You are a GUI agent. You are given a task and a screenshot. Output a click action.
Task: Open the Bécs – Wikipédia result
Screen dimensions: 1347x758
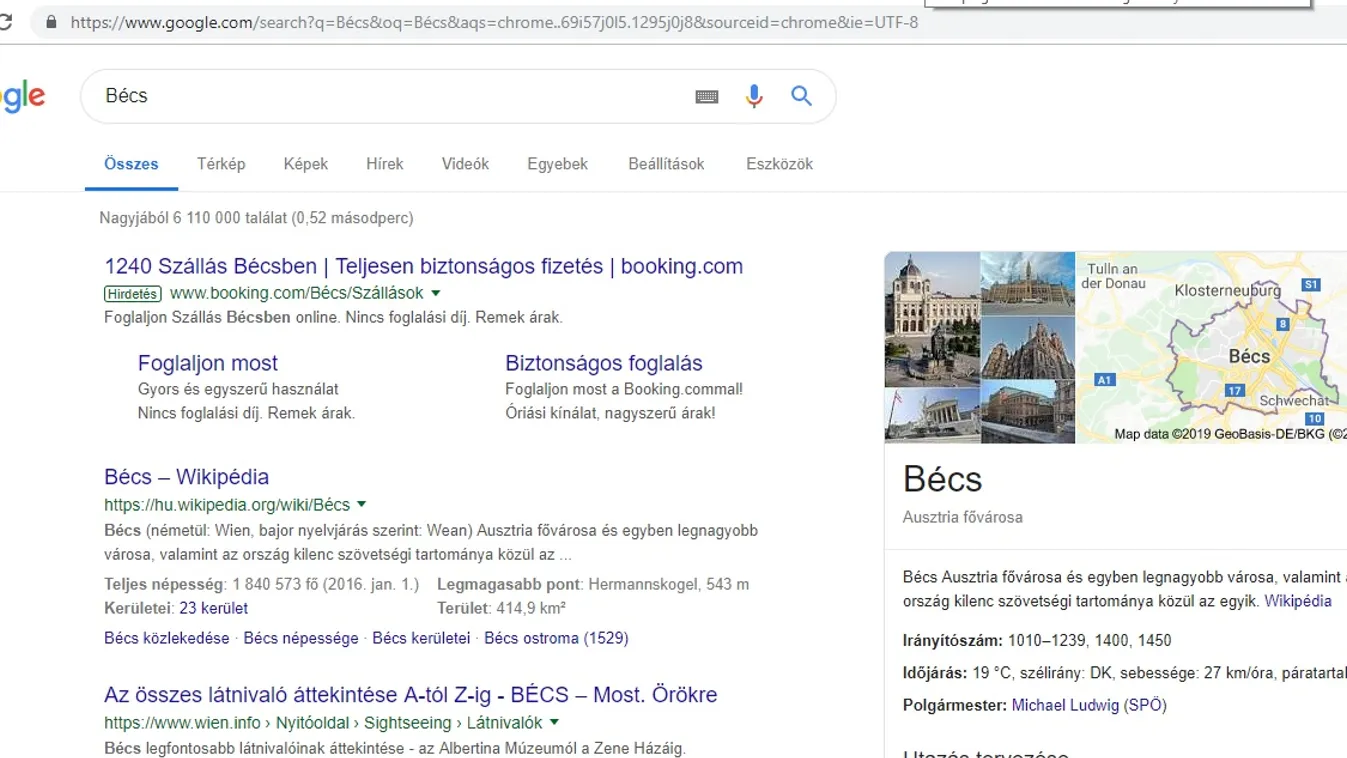coord(187,477)
